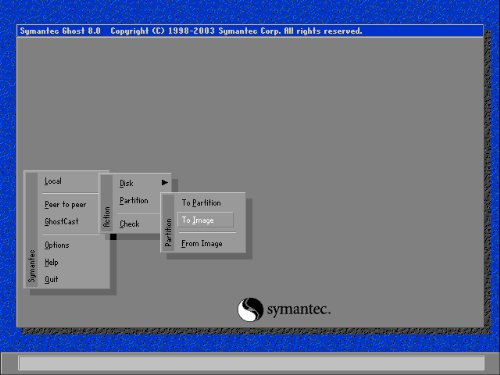Click the Symantec Ghost 8.0 title bar
The image size is (500, 375).
(x=250, y=31)
